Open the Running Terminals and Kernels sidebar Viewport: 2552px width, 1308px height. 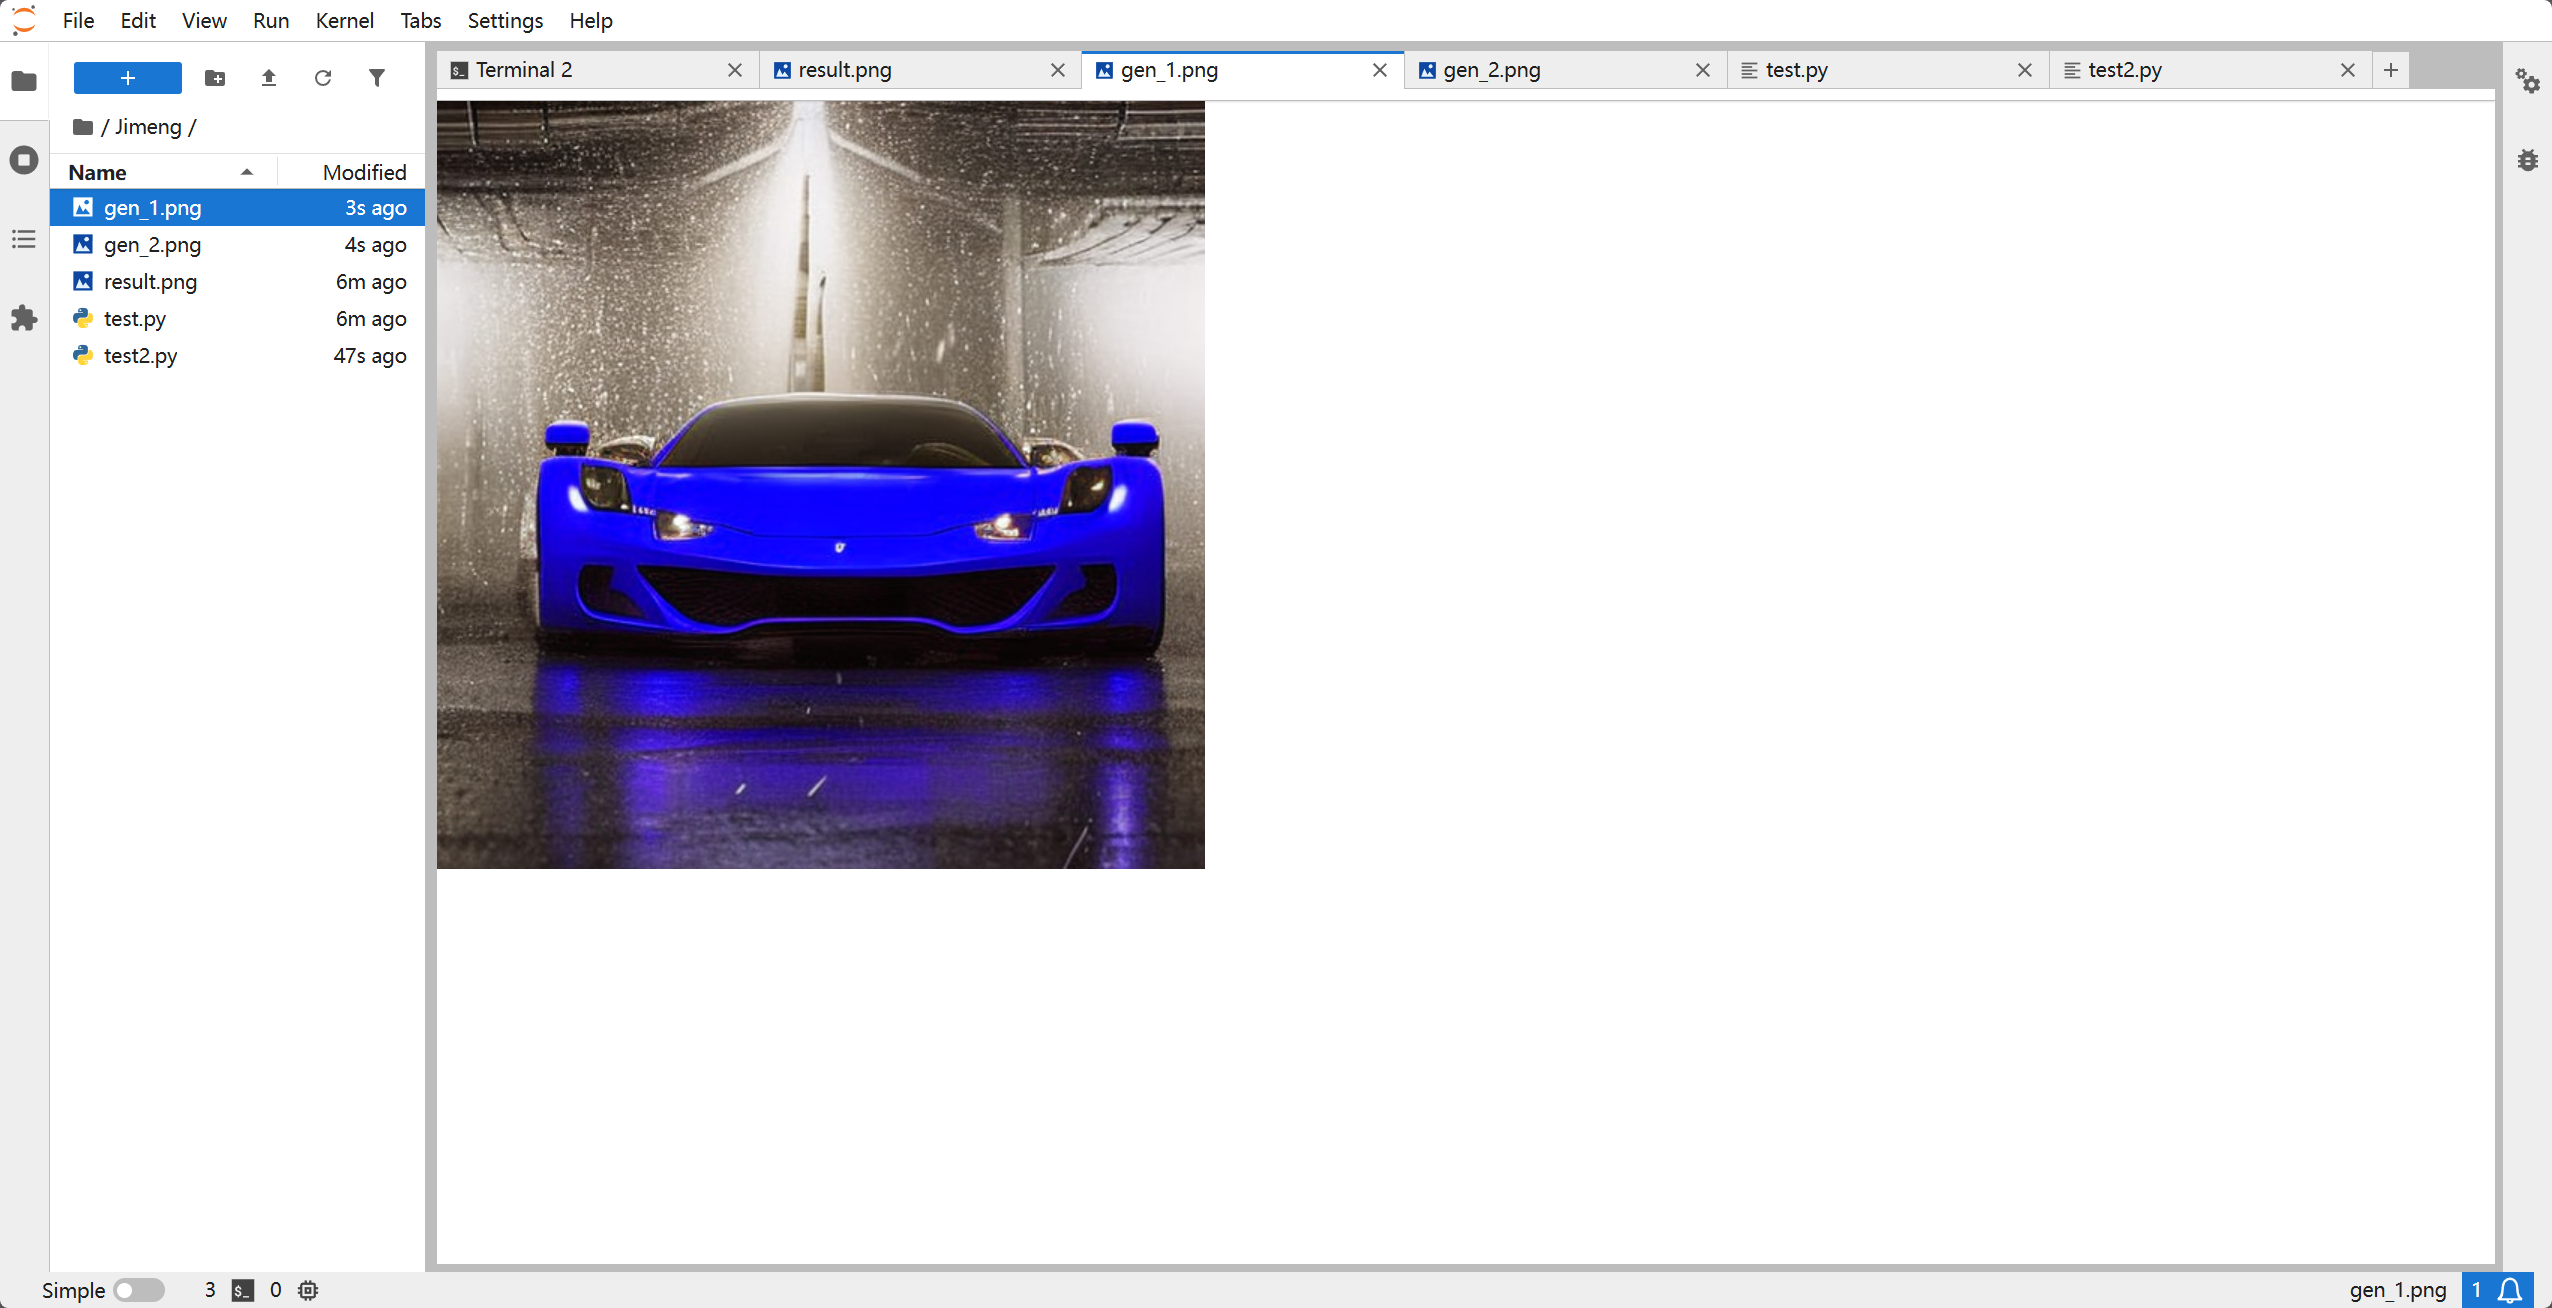pyautogui.click(x=24, y=160)
